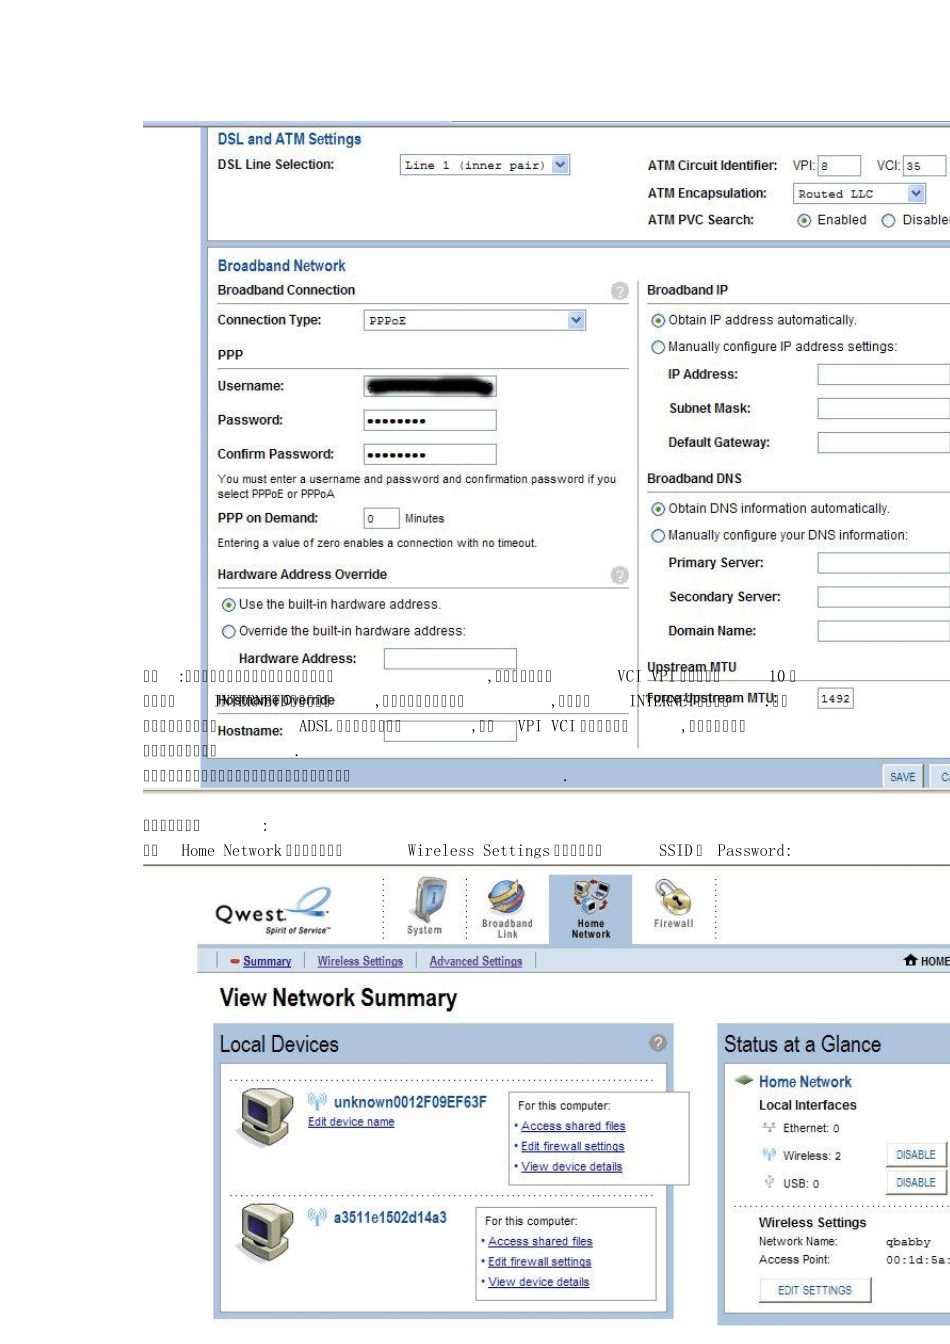Open View device details for unknown0012F09EF63F

pyautogui.click(x=572, y=1166)
